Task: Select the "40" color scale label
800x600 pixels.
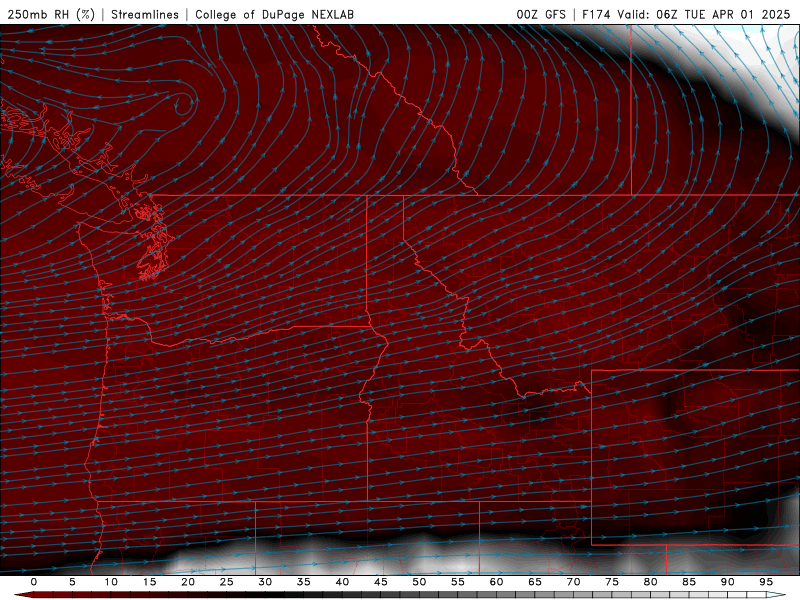Action: coord(342,582)
